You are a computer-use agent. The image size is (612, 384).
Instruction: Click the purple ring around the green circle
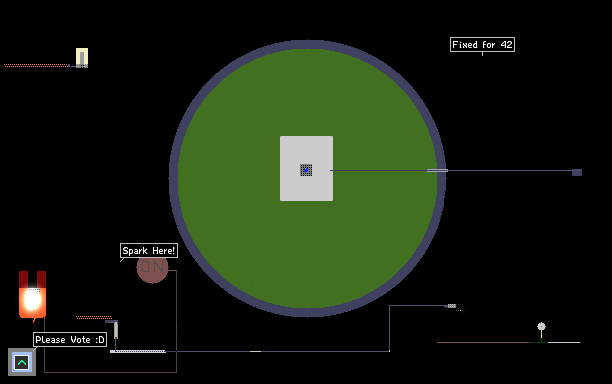[x=174, y=176]
